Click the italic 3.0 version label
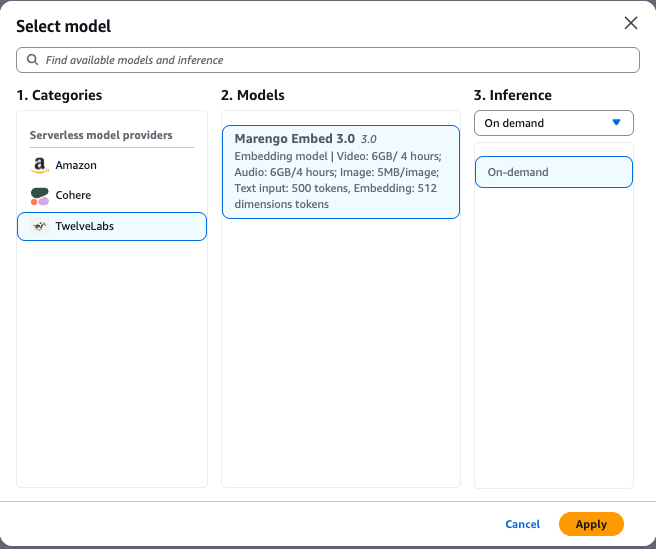Screen dimensions: 656x549 point(369,139)
